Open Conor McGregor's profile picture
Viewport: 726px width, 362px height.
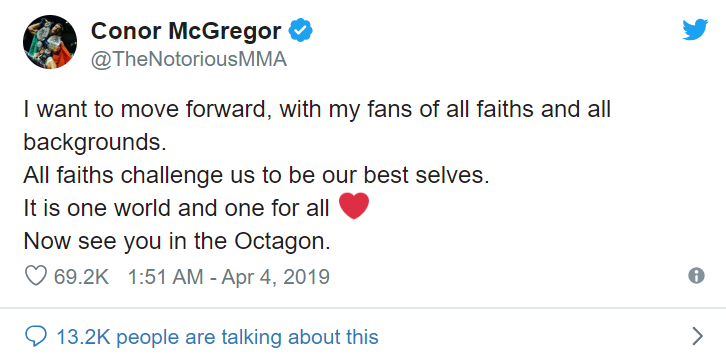(x=50, y=42)
